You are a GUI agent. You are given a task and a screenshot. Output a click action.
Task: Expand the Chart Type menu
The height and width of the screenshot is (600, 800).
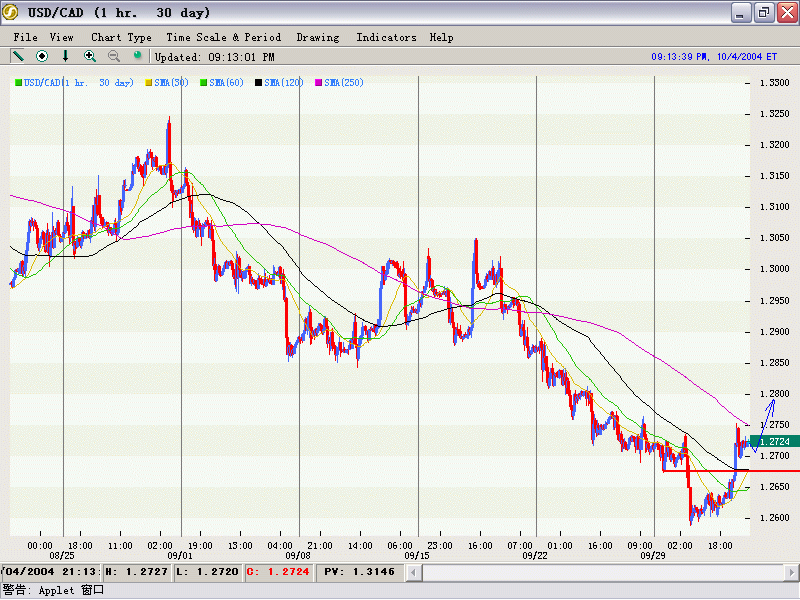pyautogui.click(x=121, y=37)
